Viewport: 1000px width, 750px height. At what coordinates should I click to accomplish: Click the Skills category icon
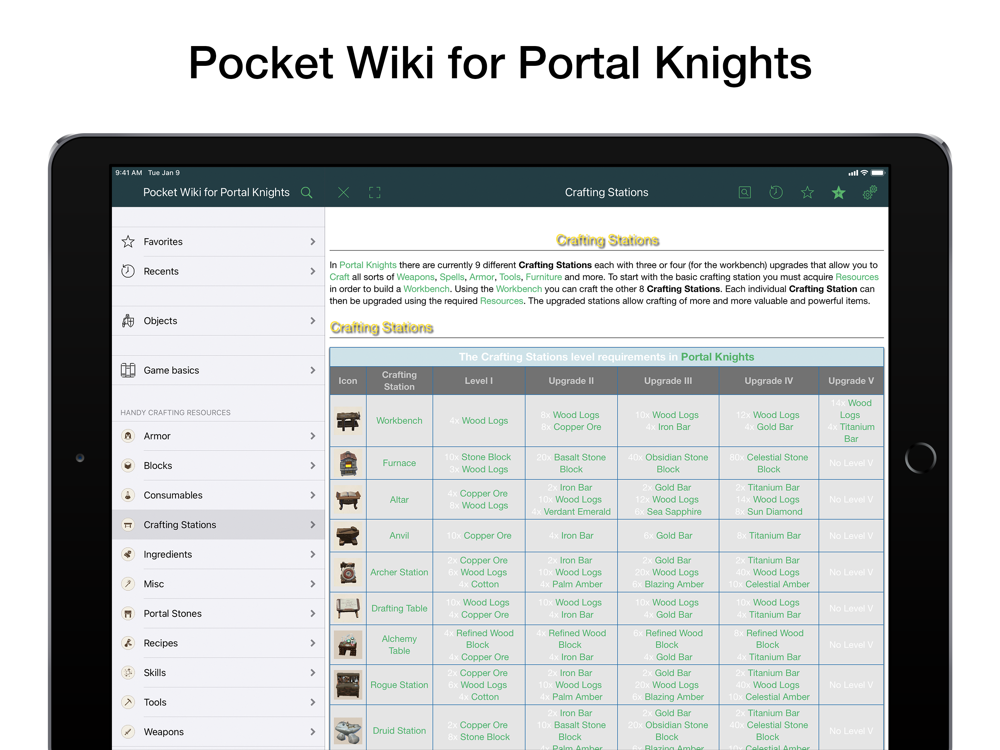click(128, 672)
